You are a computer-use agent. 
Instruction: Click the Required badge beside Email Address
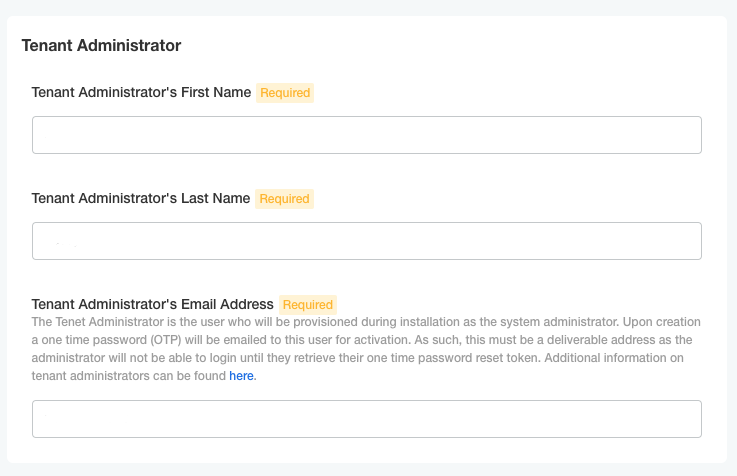(308, 304)
